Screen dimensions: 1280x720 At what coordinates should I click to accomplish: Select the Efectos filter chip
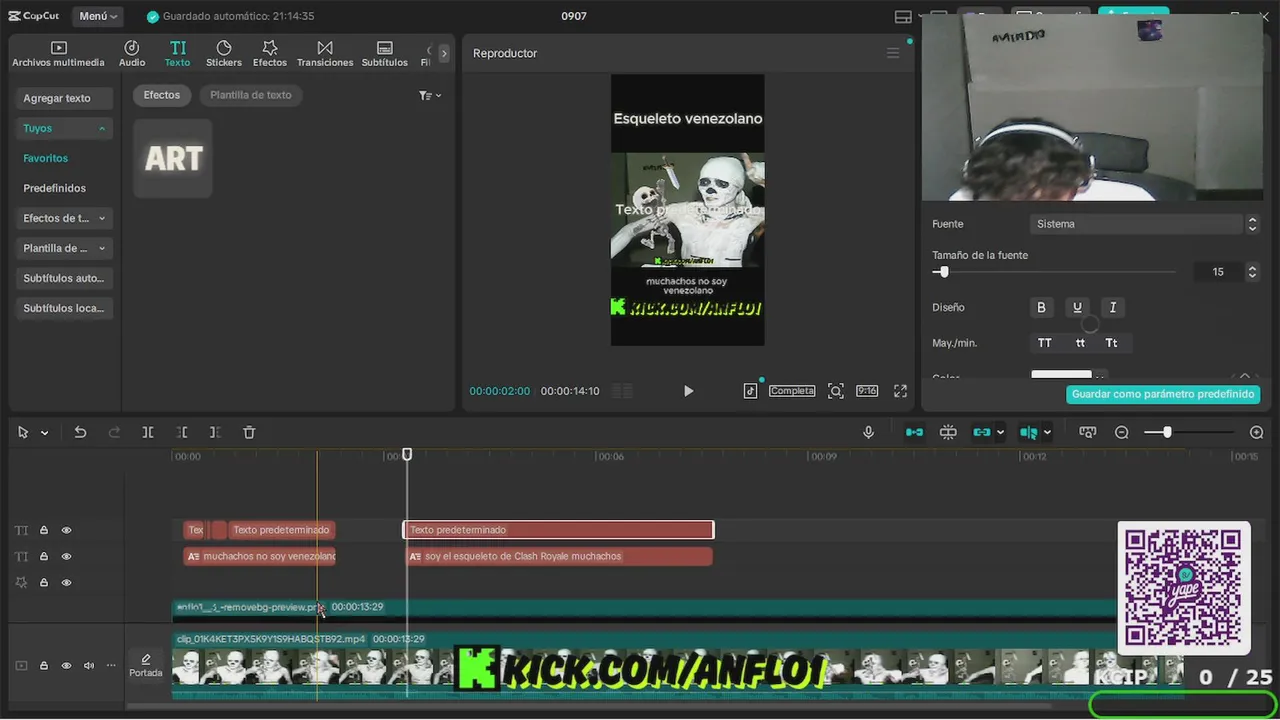tap(162, 95)
